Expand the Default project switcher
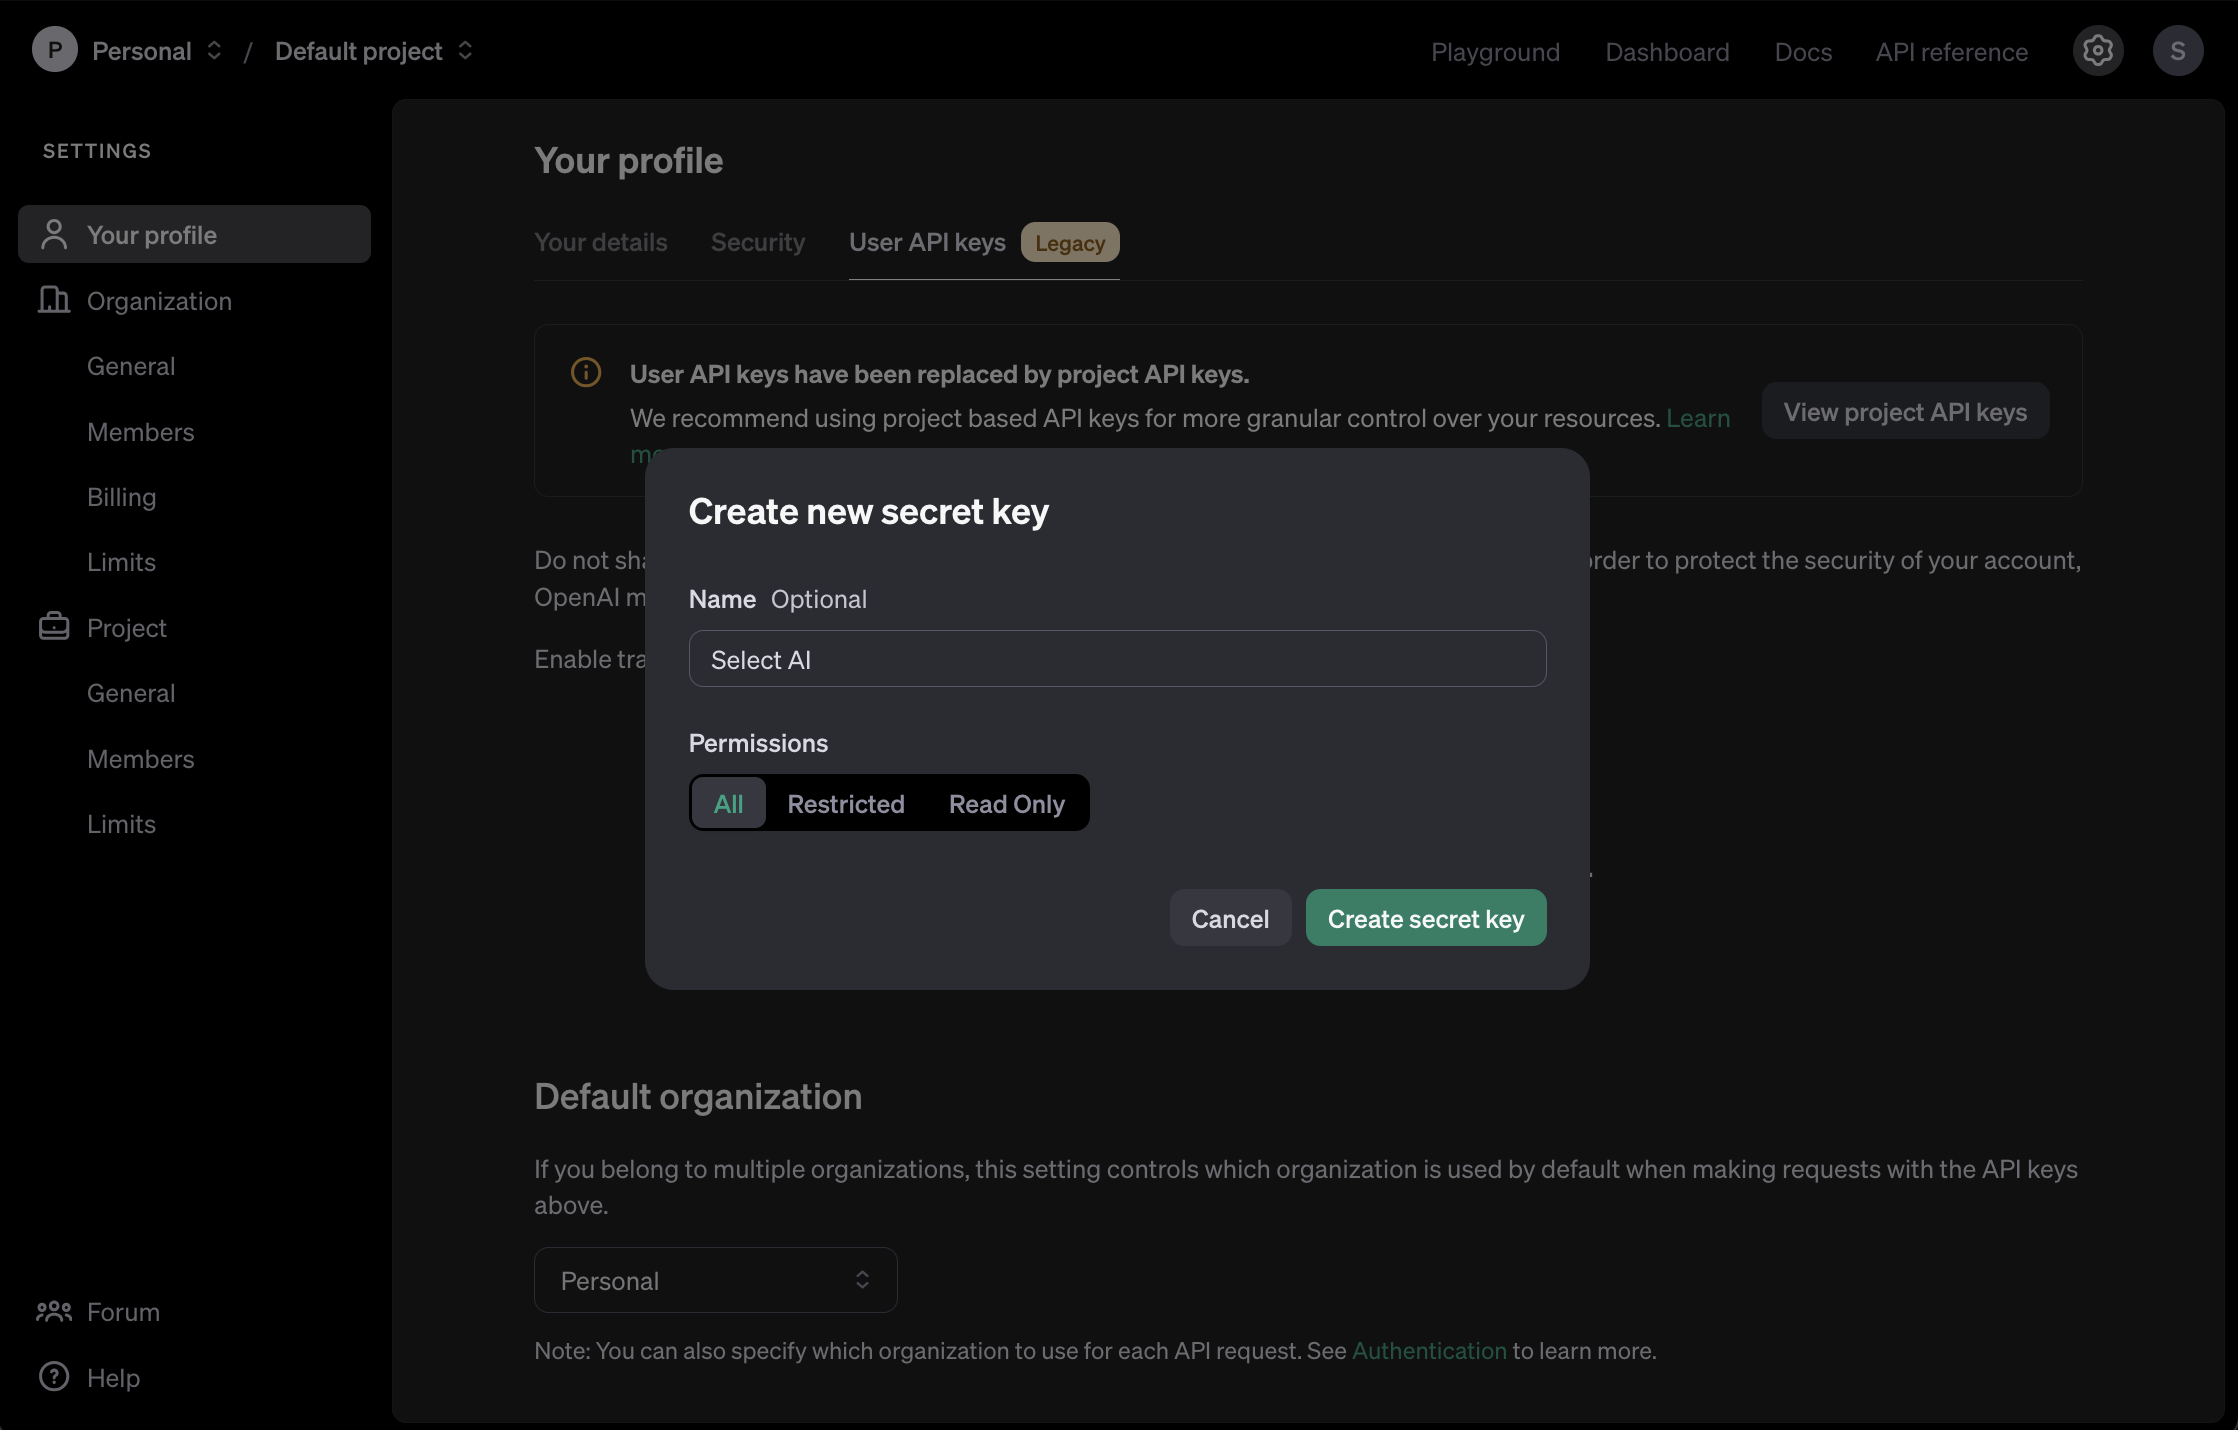Image resolution: width=2238 pixels, height=1430 pixels. [464, 50]
